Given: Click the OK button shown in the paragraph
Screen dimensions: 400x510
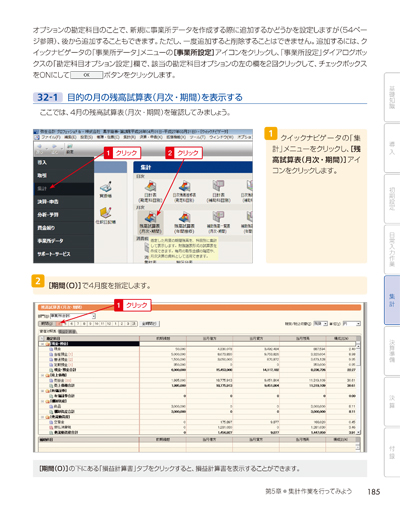Looking at the screenshot, I should (x=87, y=75).
